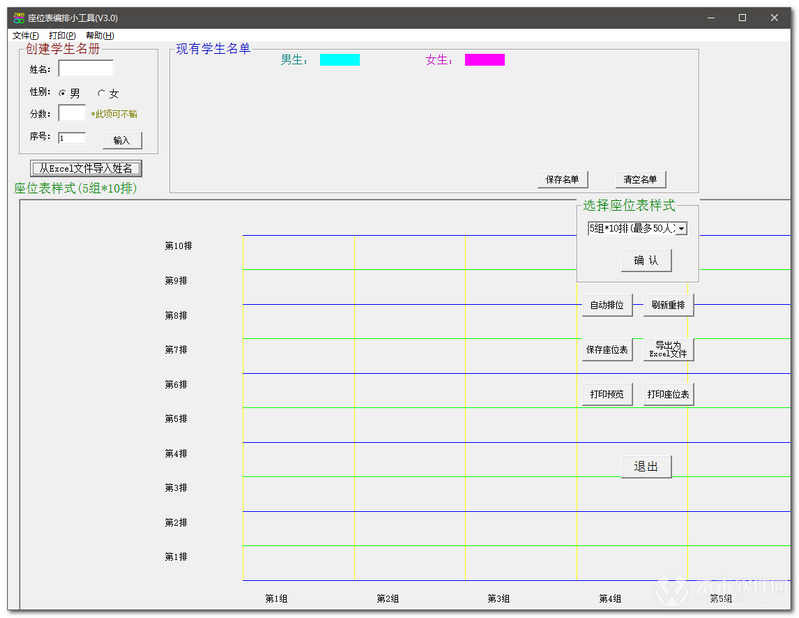
Task: Open the 打印(P) menu
Action: click(62, 35)
